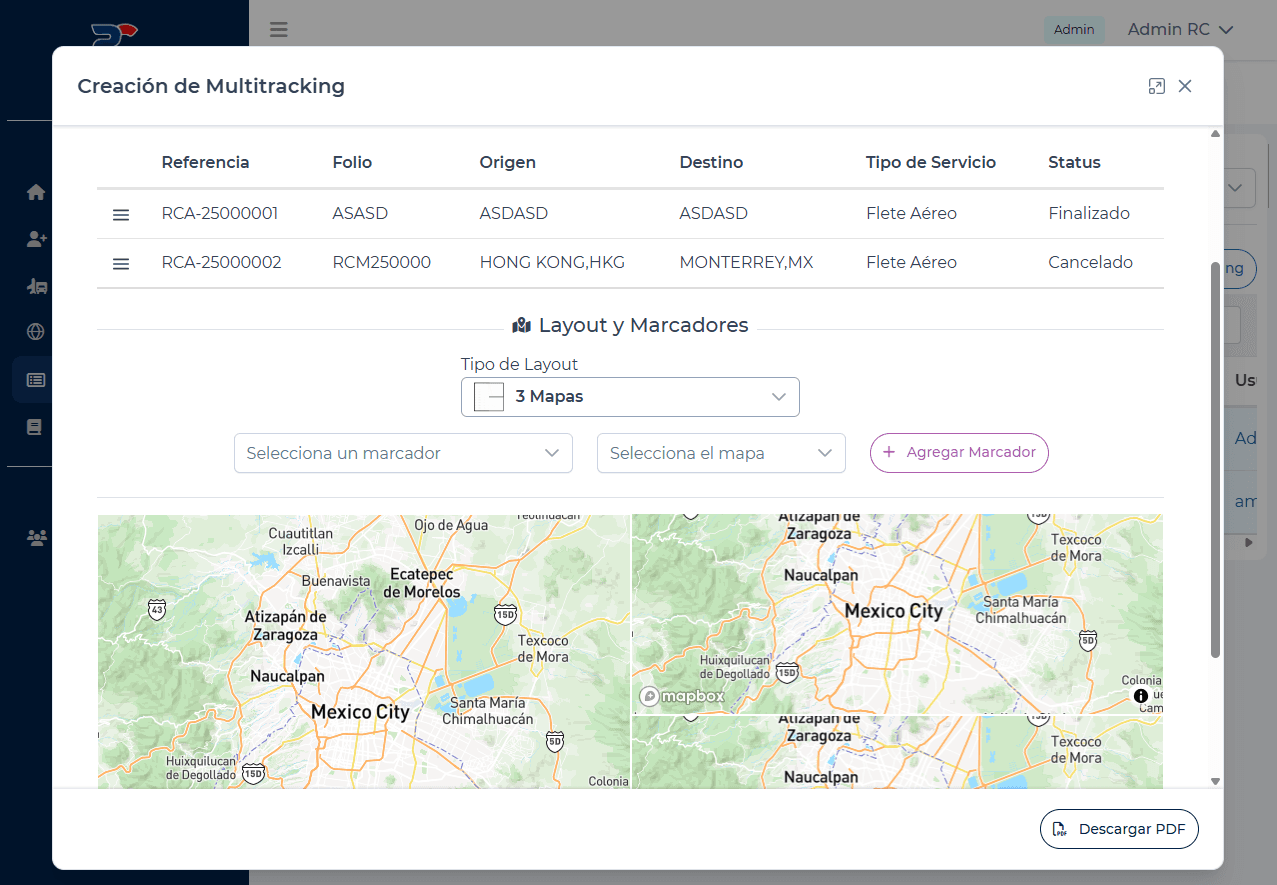Click the Cancelado status cell
This screenshot has width=1277, height=885.
1090,262
